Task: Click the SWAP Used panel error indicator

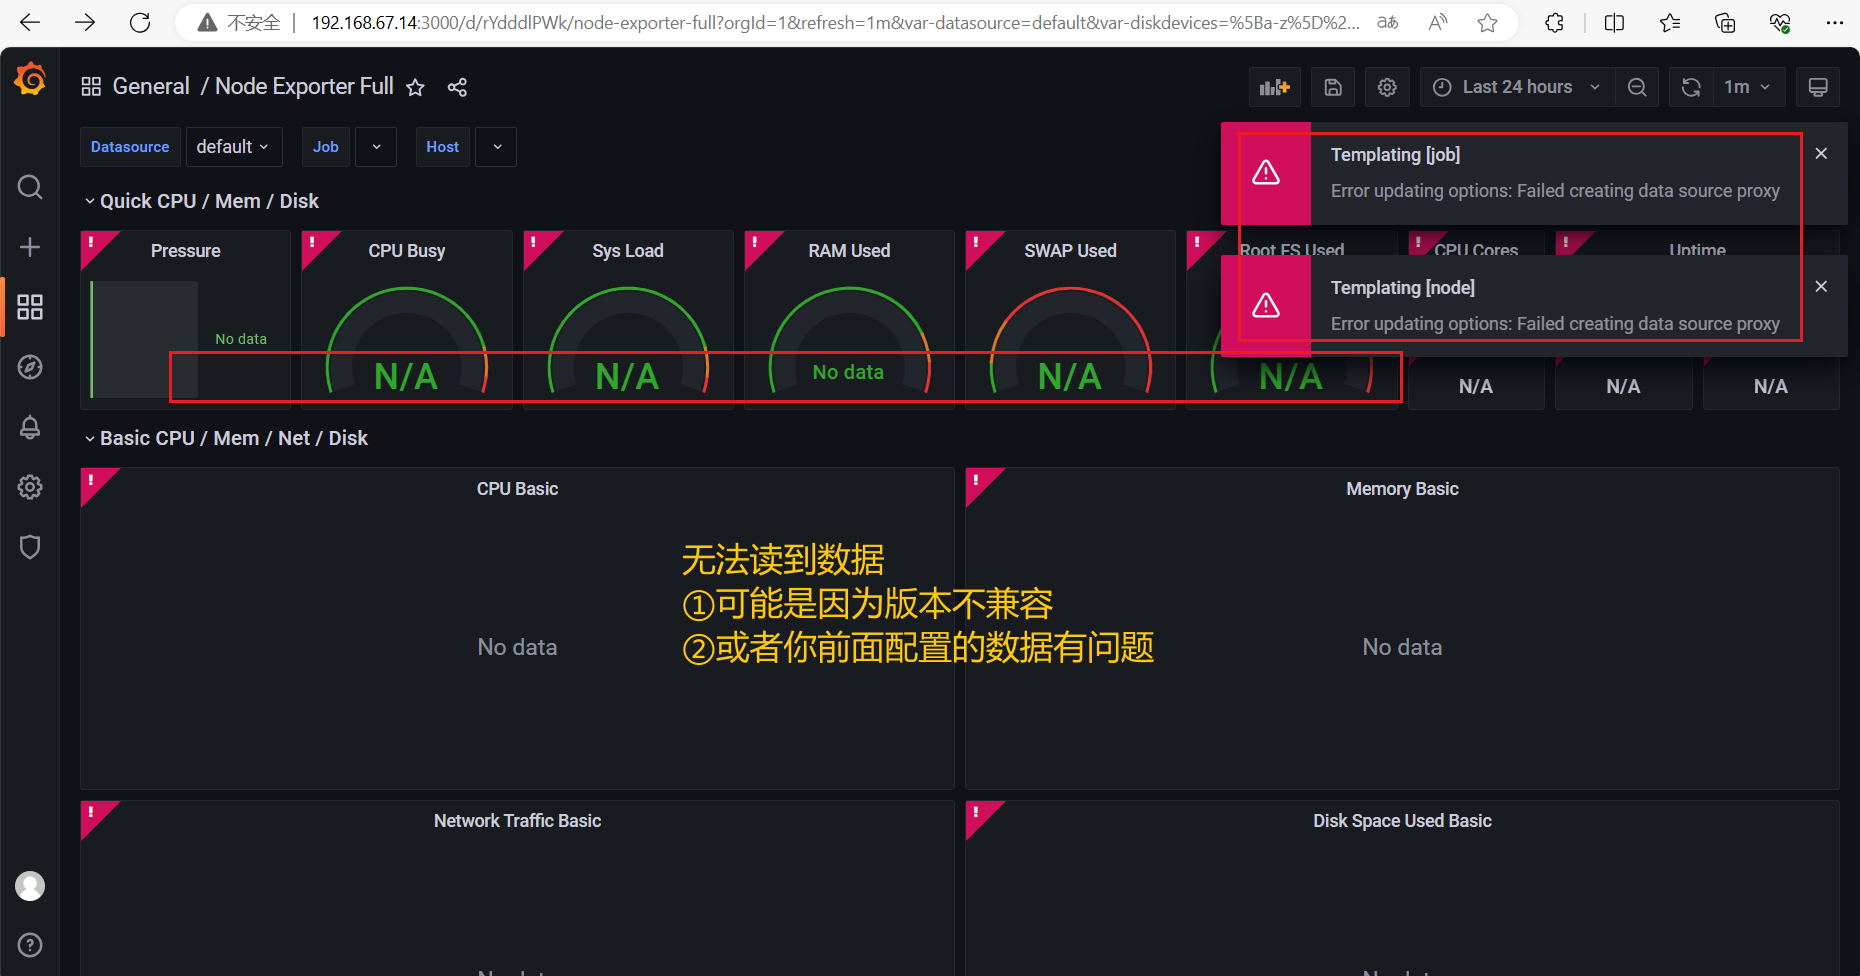Action: point(978,243)
